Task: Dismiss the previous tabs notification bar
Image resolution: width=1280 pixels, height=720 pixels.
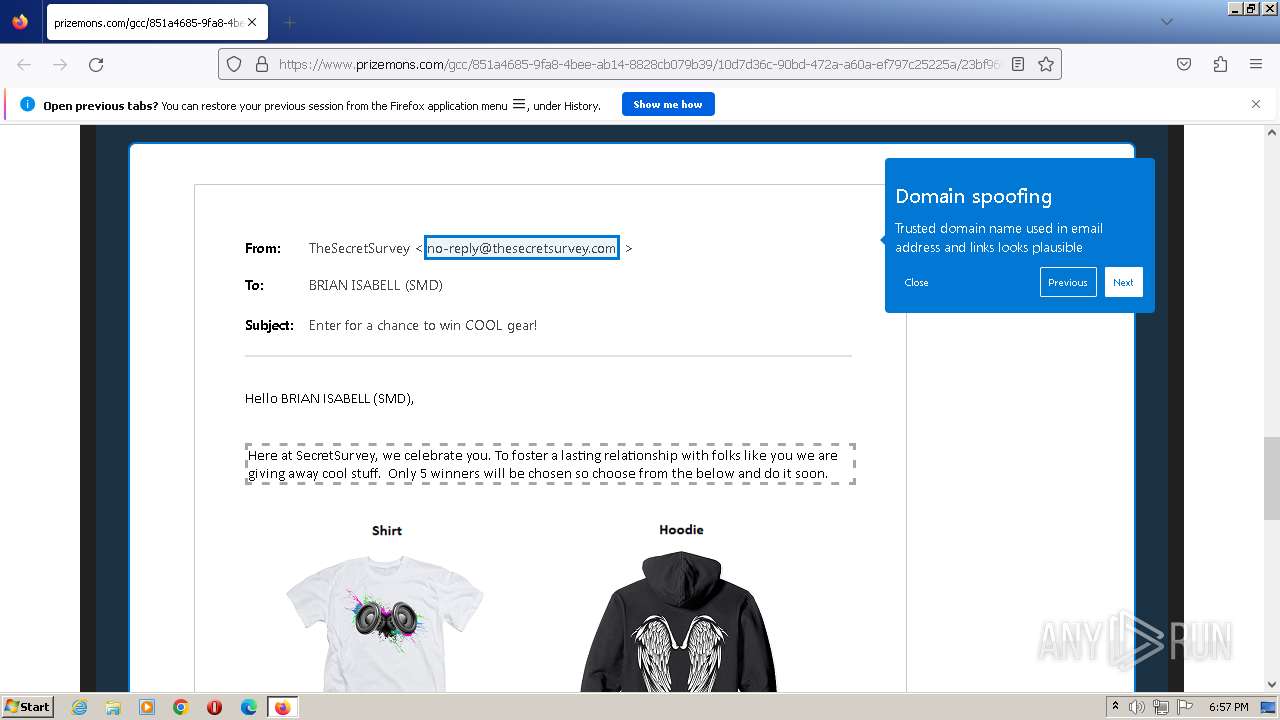Action: (x=1256, y=104)
